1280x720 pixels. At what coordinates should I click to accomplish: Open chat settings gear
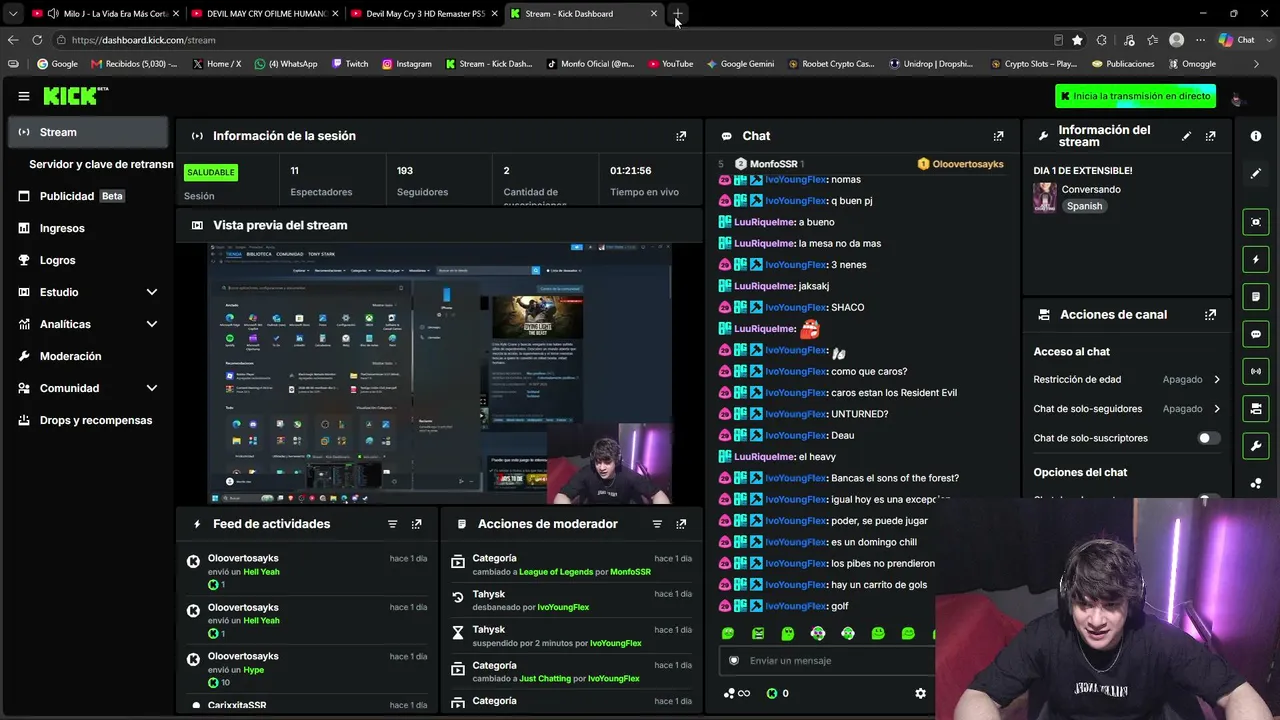point(920,693)
